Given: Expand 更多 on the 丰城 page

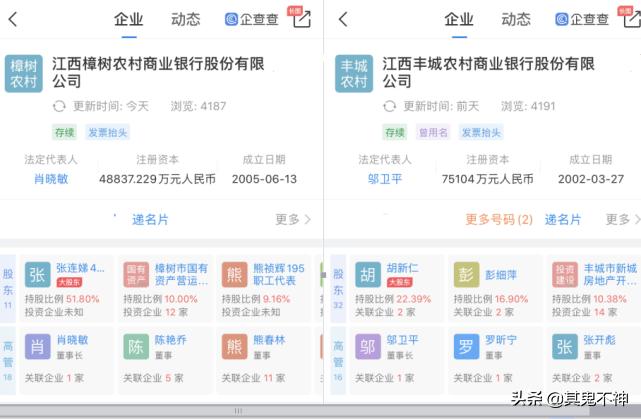Looking at the screenshot, I should pos(622,220).
